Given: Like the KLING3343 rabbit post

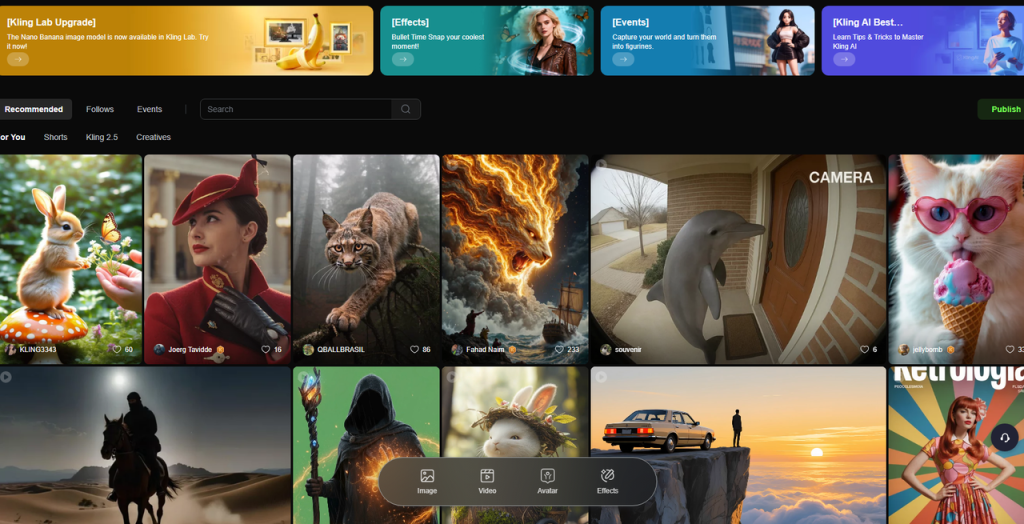Looking at the screenshot, I should 117,350.
